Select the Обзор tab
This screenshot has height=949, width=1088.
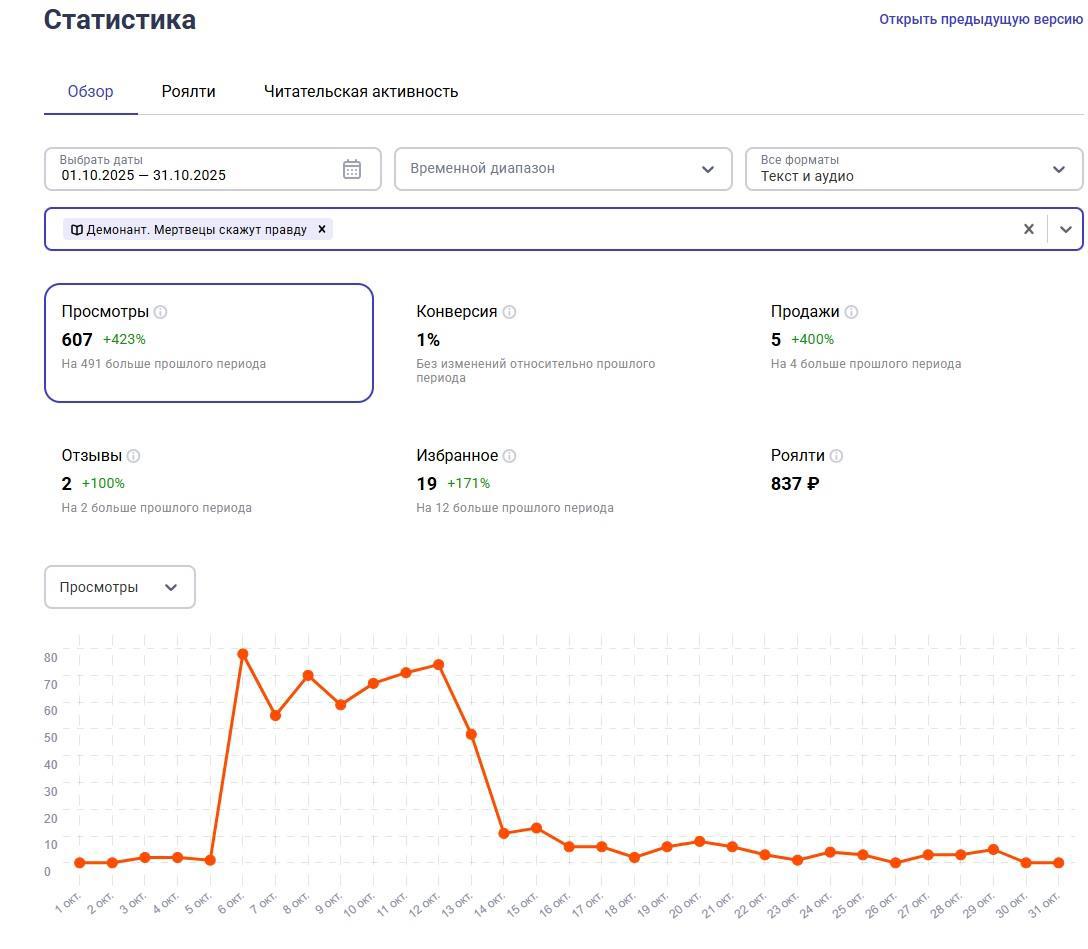(90, 91)
